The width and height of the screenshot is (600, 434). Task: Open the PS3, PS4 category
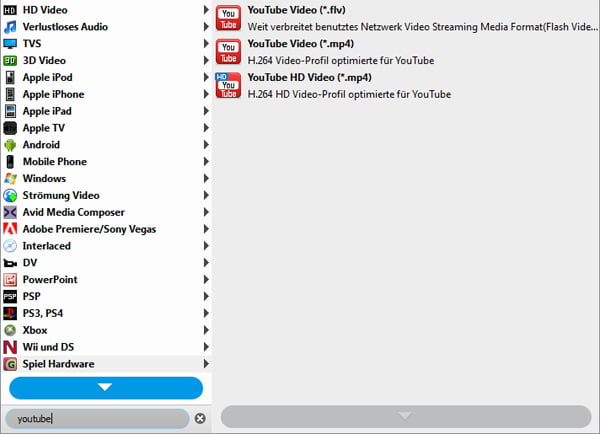106,313
